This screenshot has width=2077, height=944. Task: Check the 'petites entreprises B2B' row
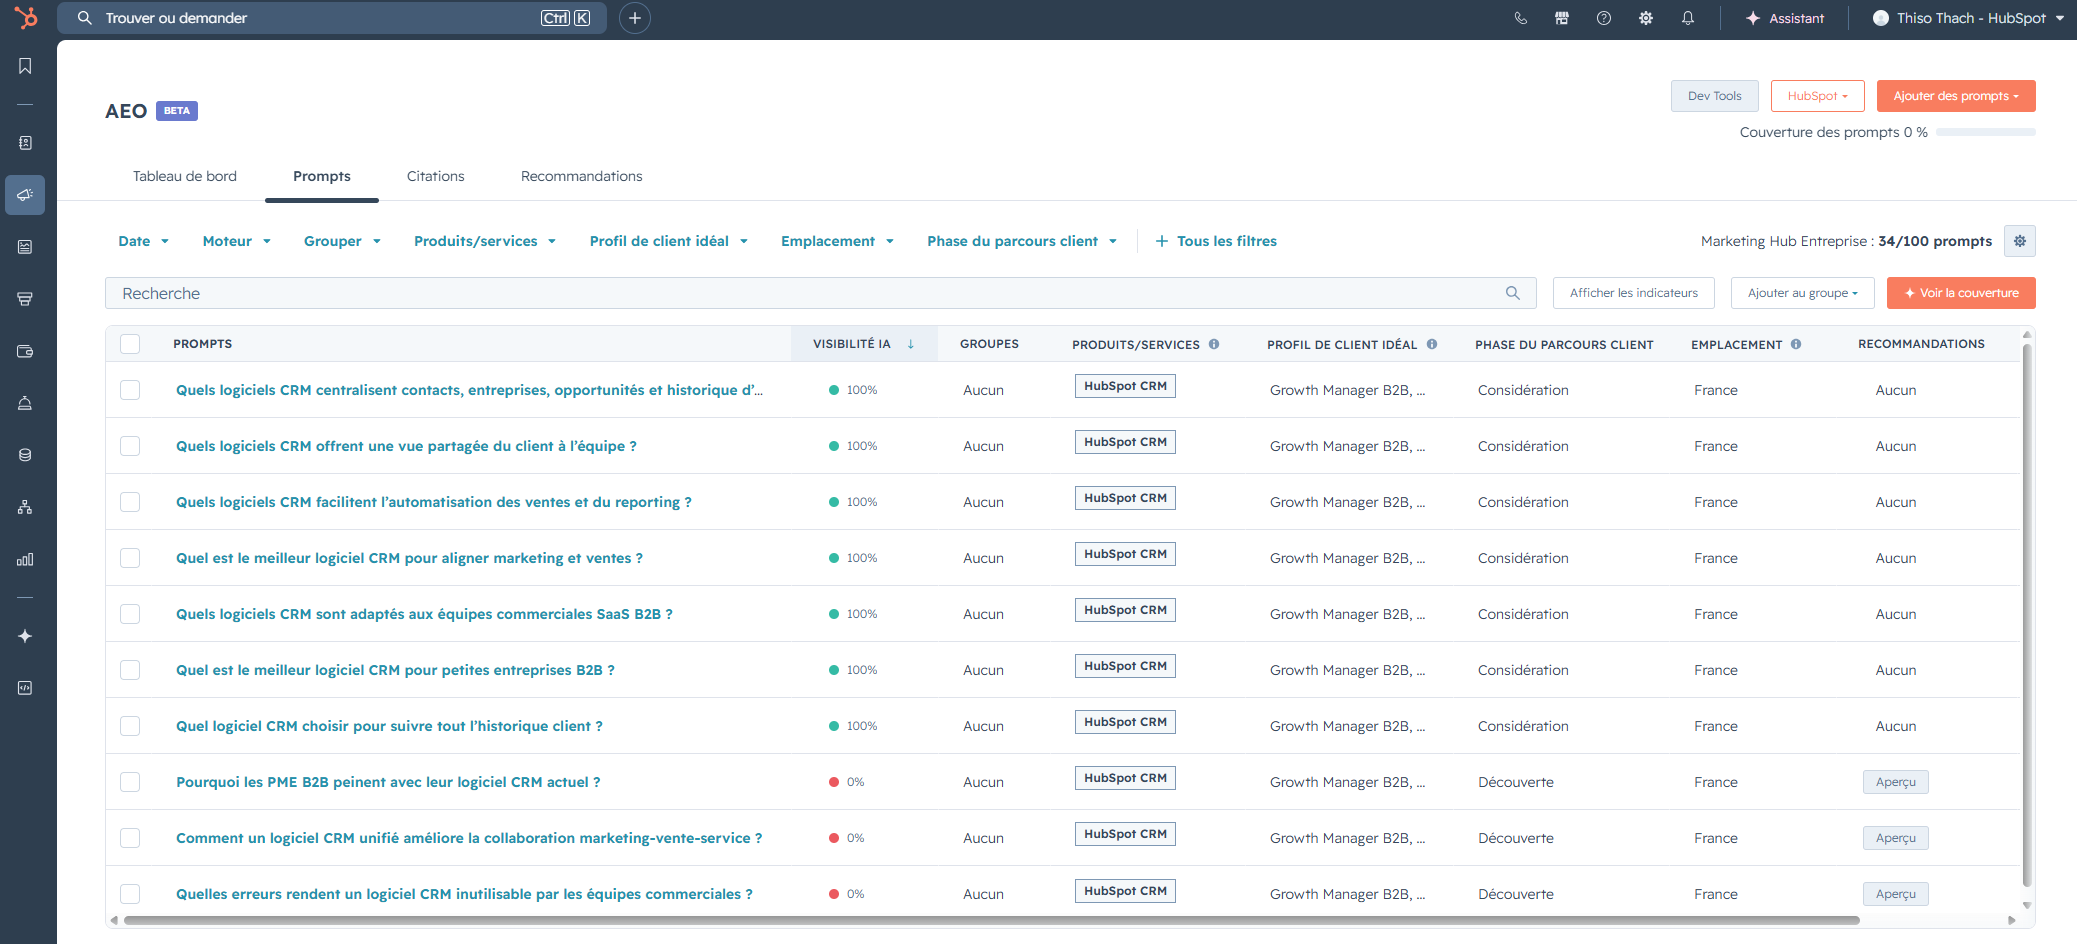click(x=130, y=670)
